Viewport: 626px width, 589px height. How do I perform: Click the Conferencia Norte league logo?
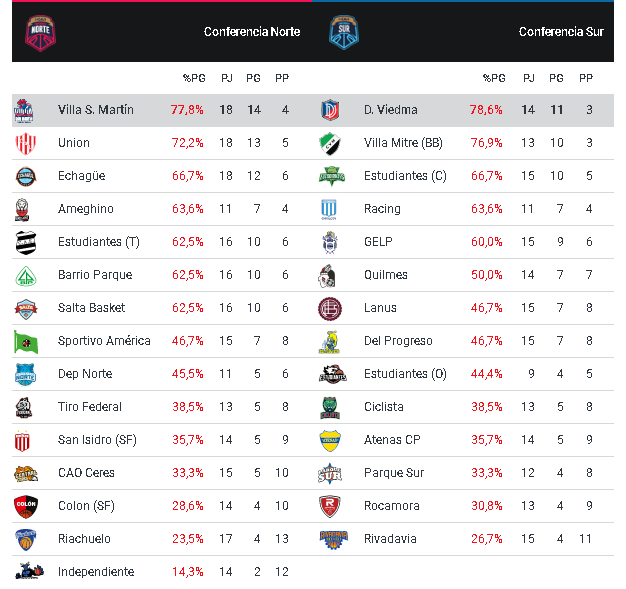[40, 32]
